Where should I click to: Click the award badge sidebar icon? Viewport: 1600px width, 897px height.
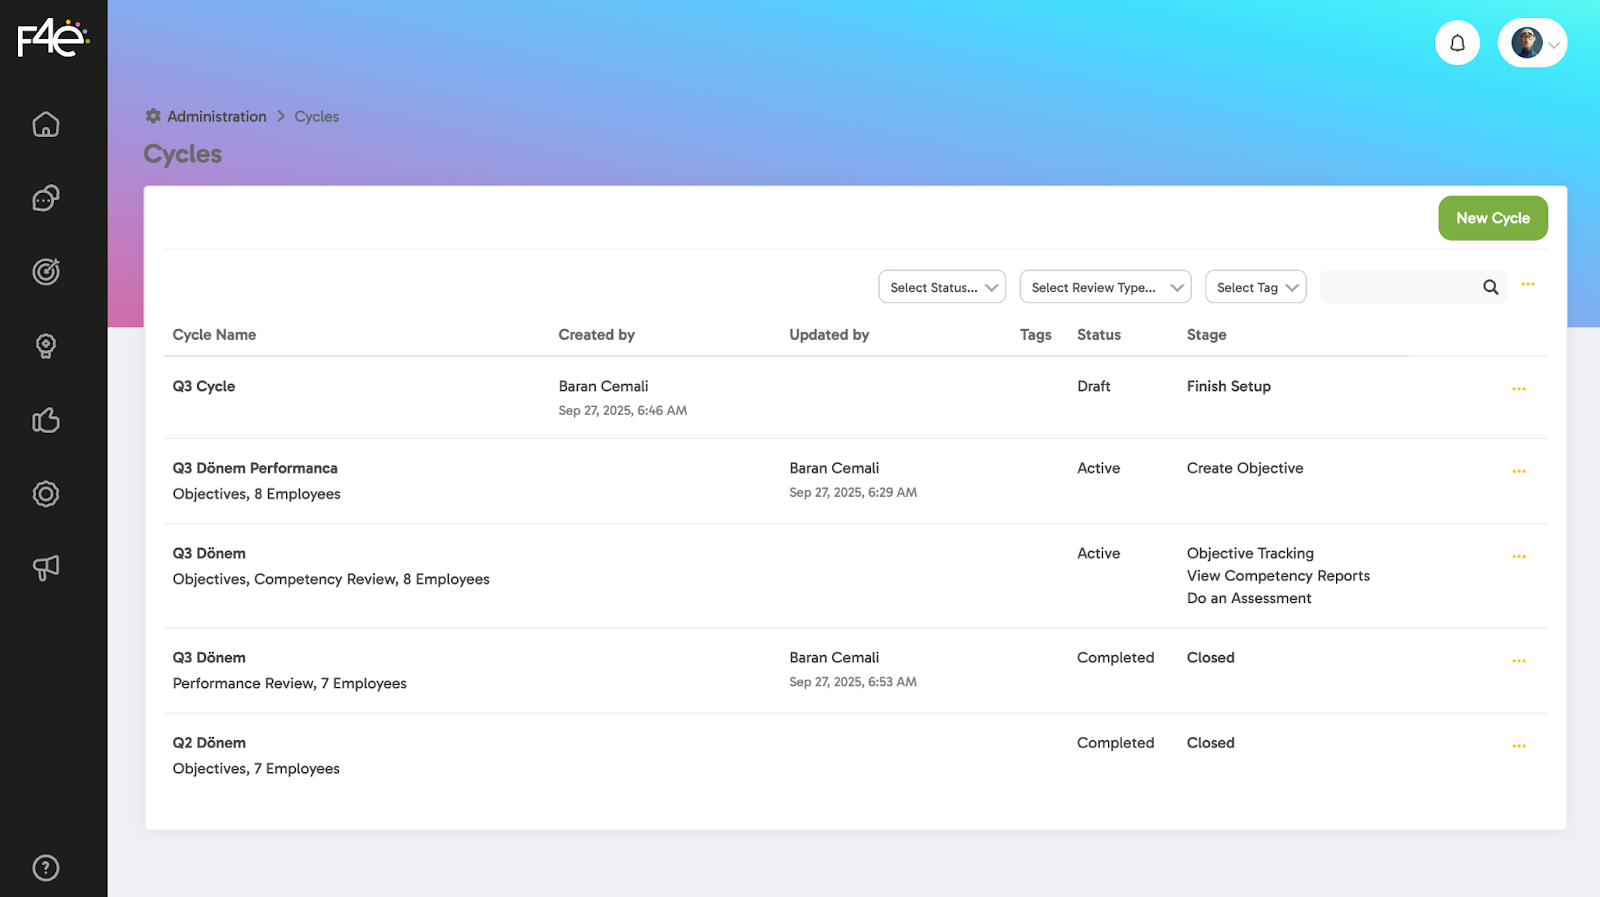tap(46, 346)
